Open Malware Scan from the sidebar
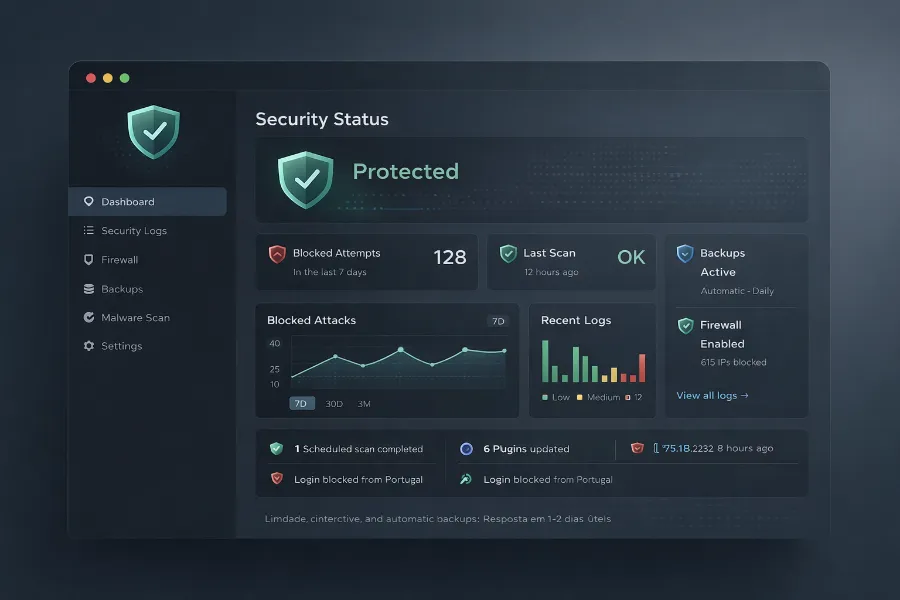Image resolution: width=900 pixels, height=600 pixels. [135, 318]
